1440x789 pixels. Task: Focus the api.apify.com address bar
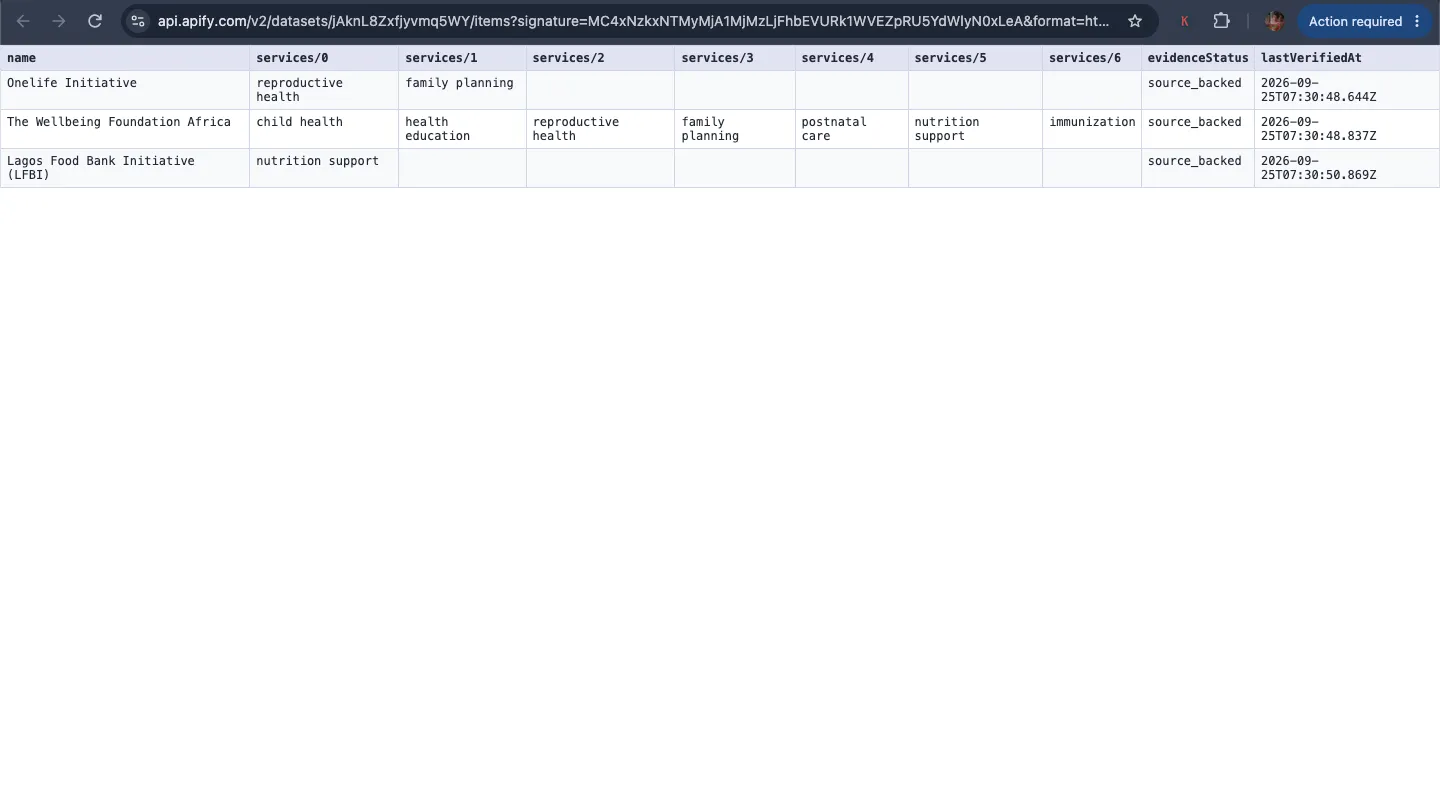pyautogui.click(x=633, y=21)
